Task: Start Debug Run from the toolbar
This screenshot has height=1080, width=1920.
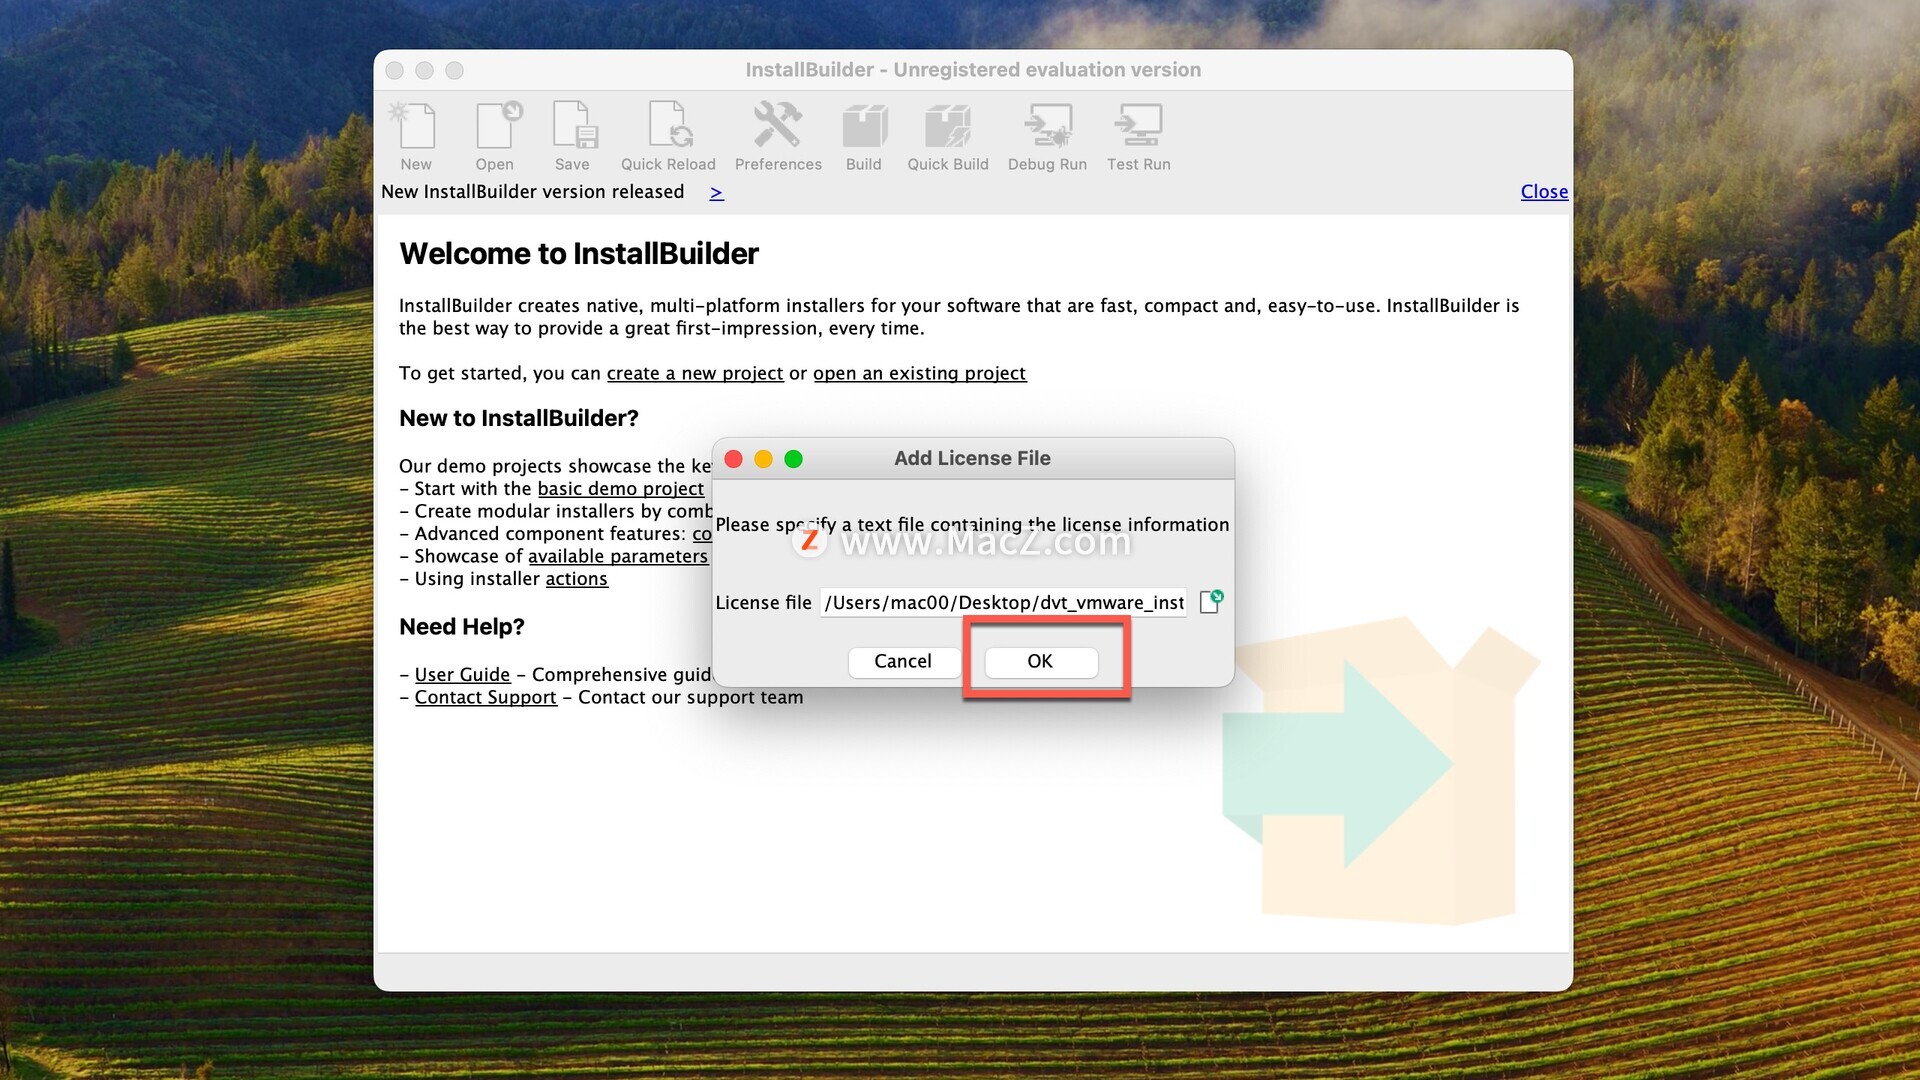Action: (1047, 137)
